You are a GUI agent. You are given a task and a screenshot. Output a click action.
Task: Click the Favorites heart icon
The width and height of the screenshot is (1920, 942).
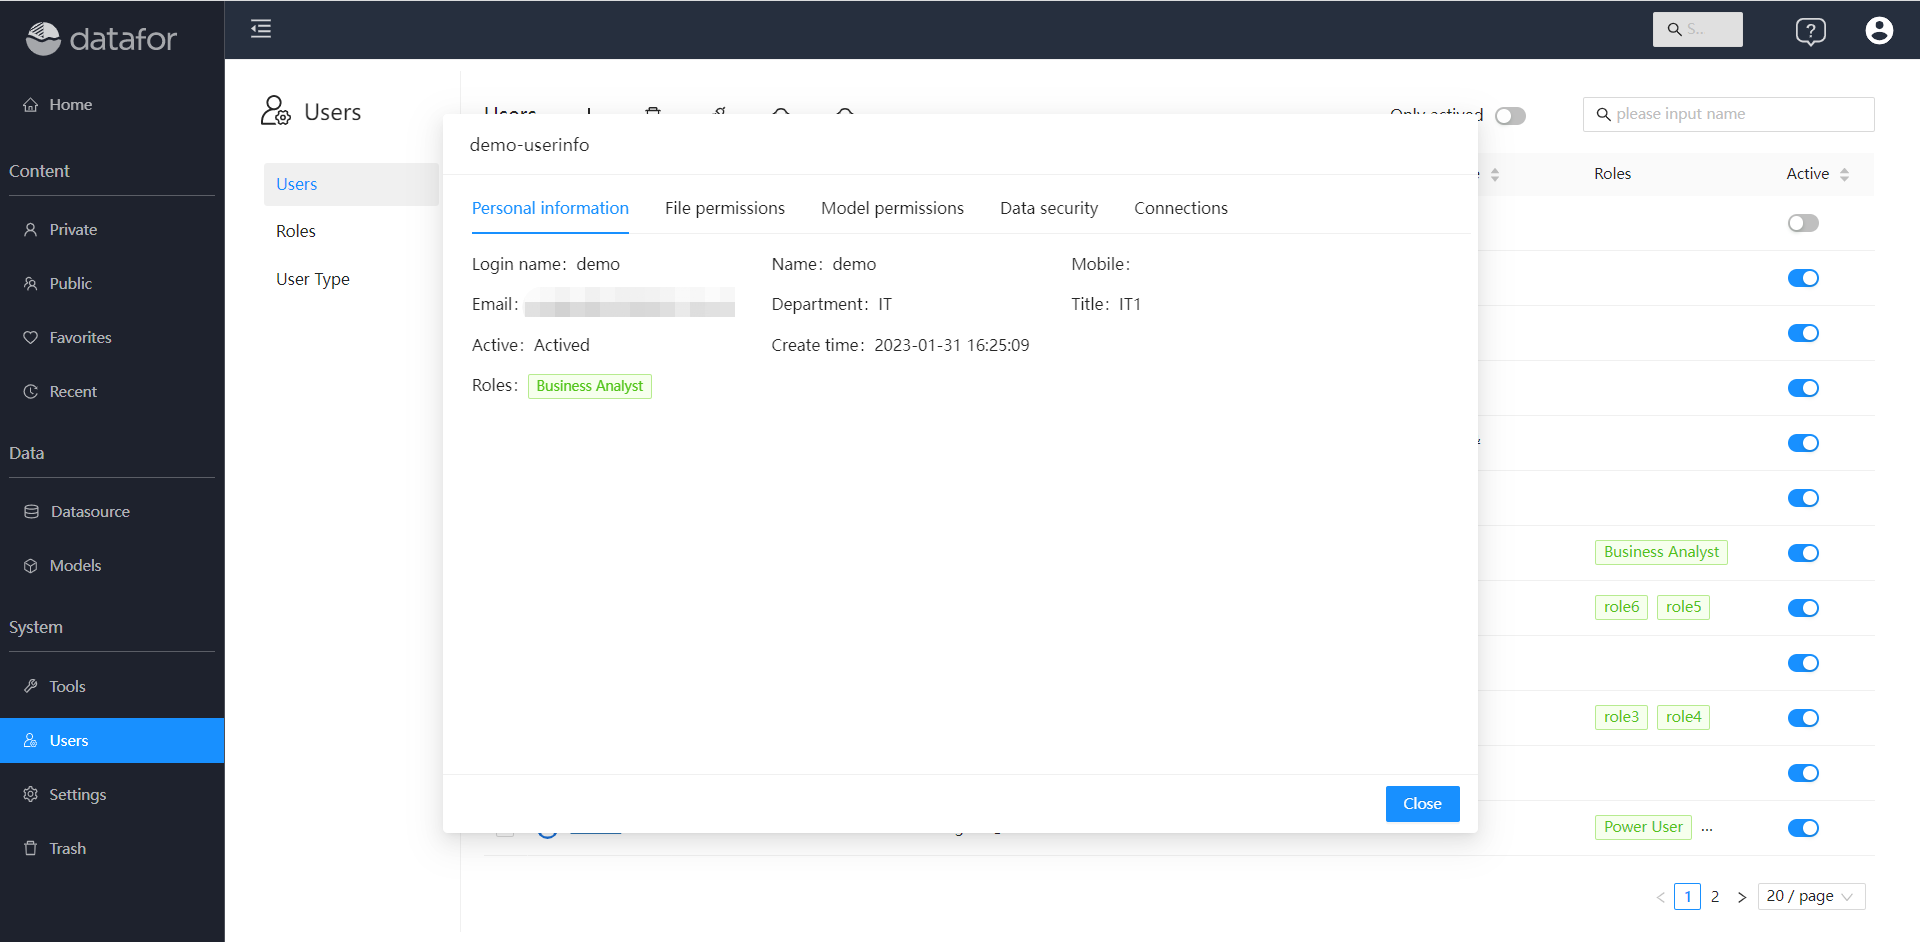[x=31, y=337]
